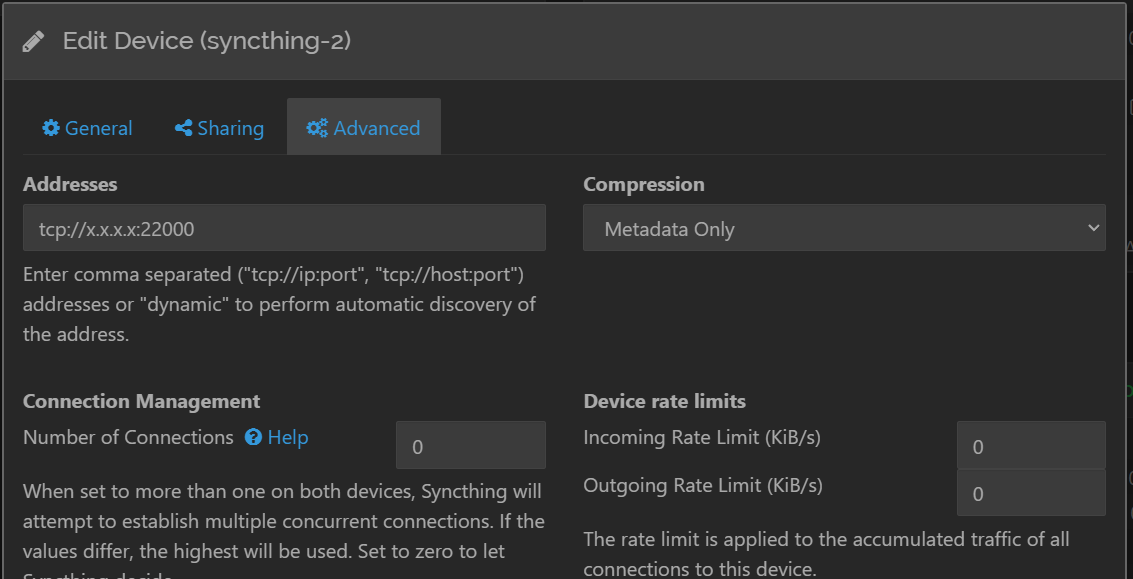
Task: Click the question mark icon beside Help
Action: click(253, 438)
